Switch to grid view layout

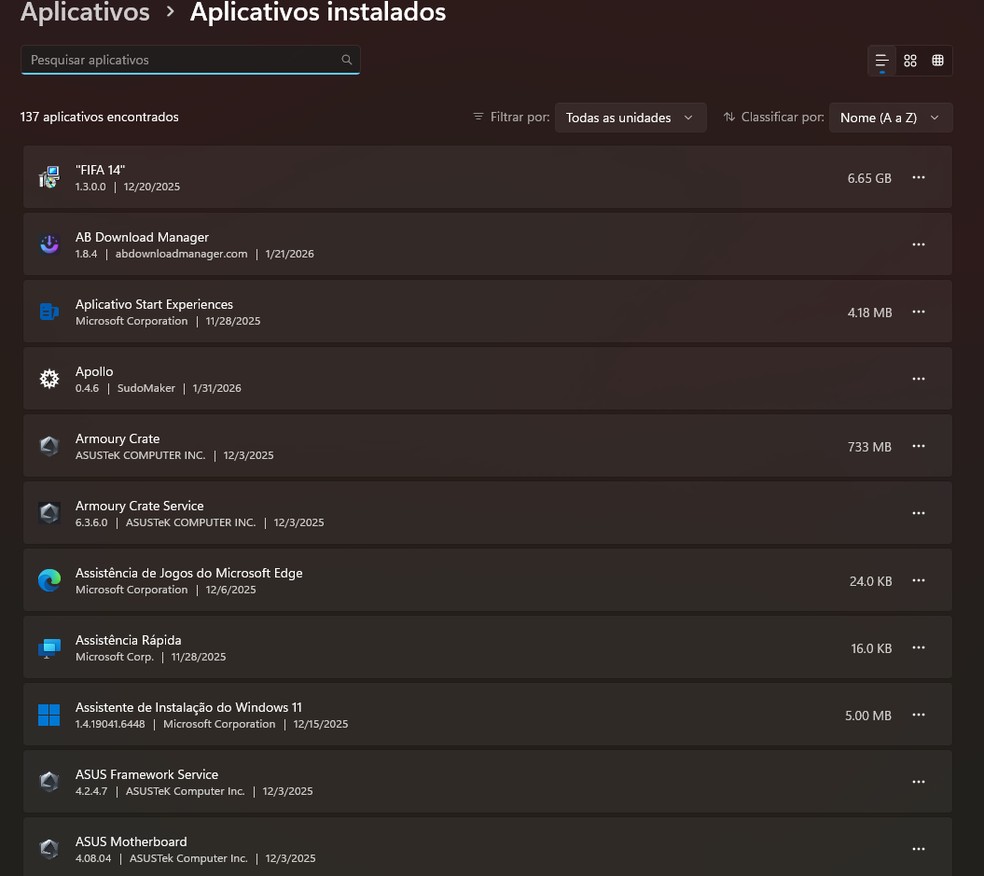pyautogui.click(x=910, y=61)
